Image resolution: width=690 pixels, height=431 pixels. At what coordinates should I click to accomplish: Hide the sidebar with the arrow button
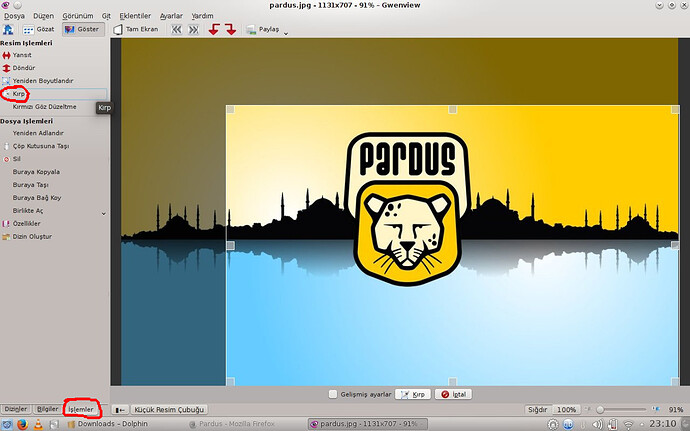(120, 410)
